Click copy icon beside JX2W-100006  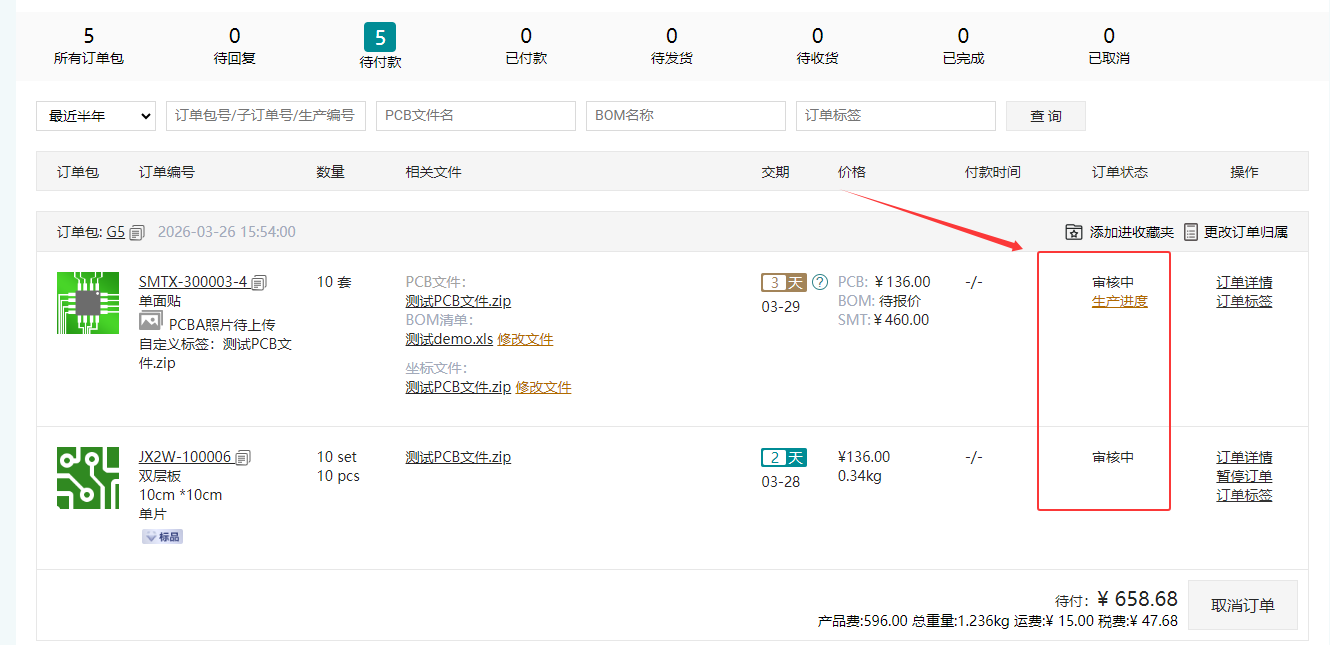(243, 458)
